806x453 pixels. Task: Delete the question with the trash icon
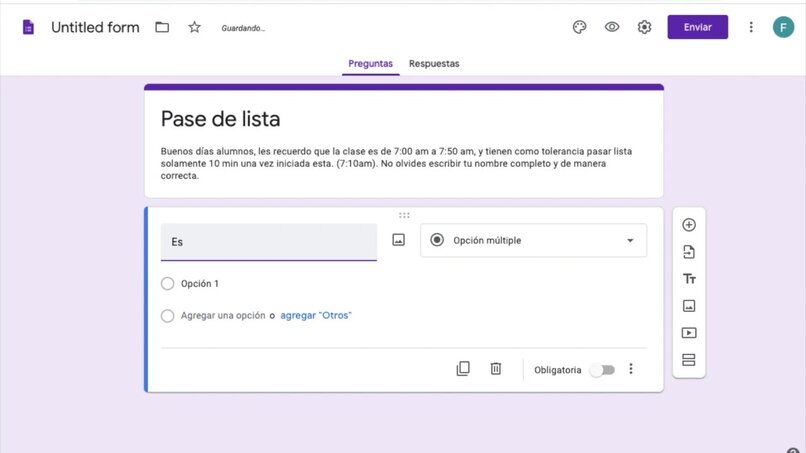(x=496, y=369)
